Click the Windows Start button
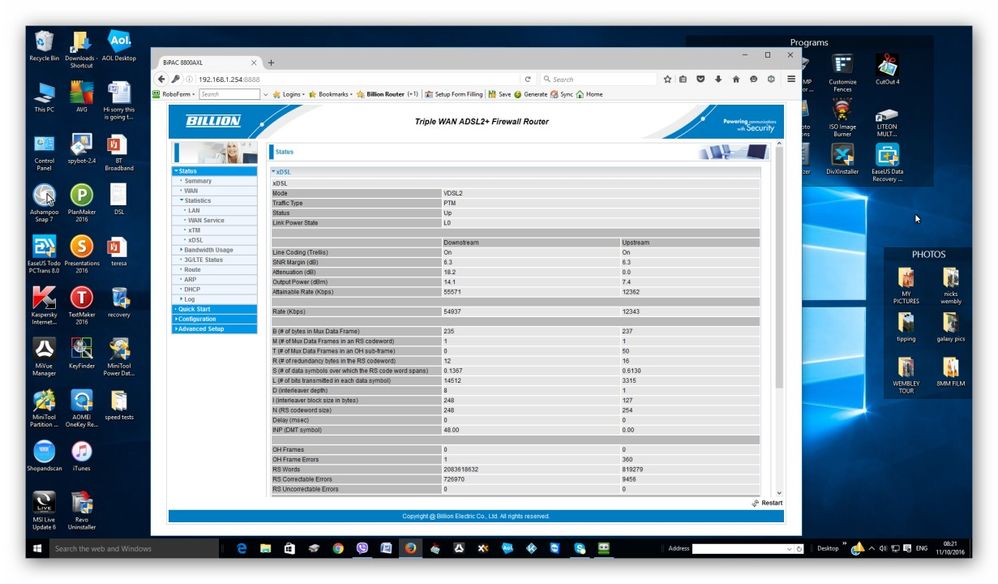Viewport: 998px width, 584px height. click(37, 548)
